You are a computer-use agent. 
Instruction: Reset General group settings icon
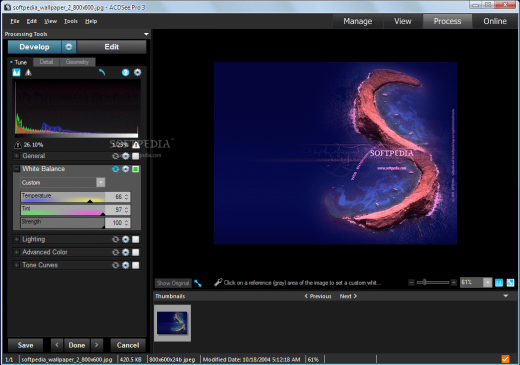pos(115,156)
